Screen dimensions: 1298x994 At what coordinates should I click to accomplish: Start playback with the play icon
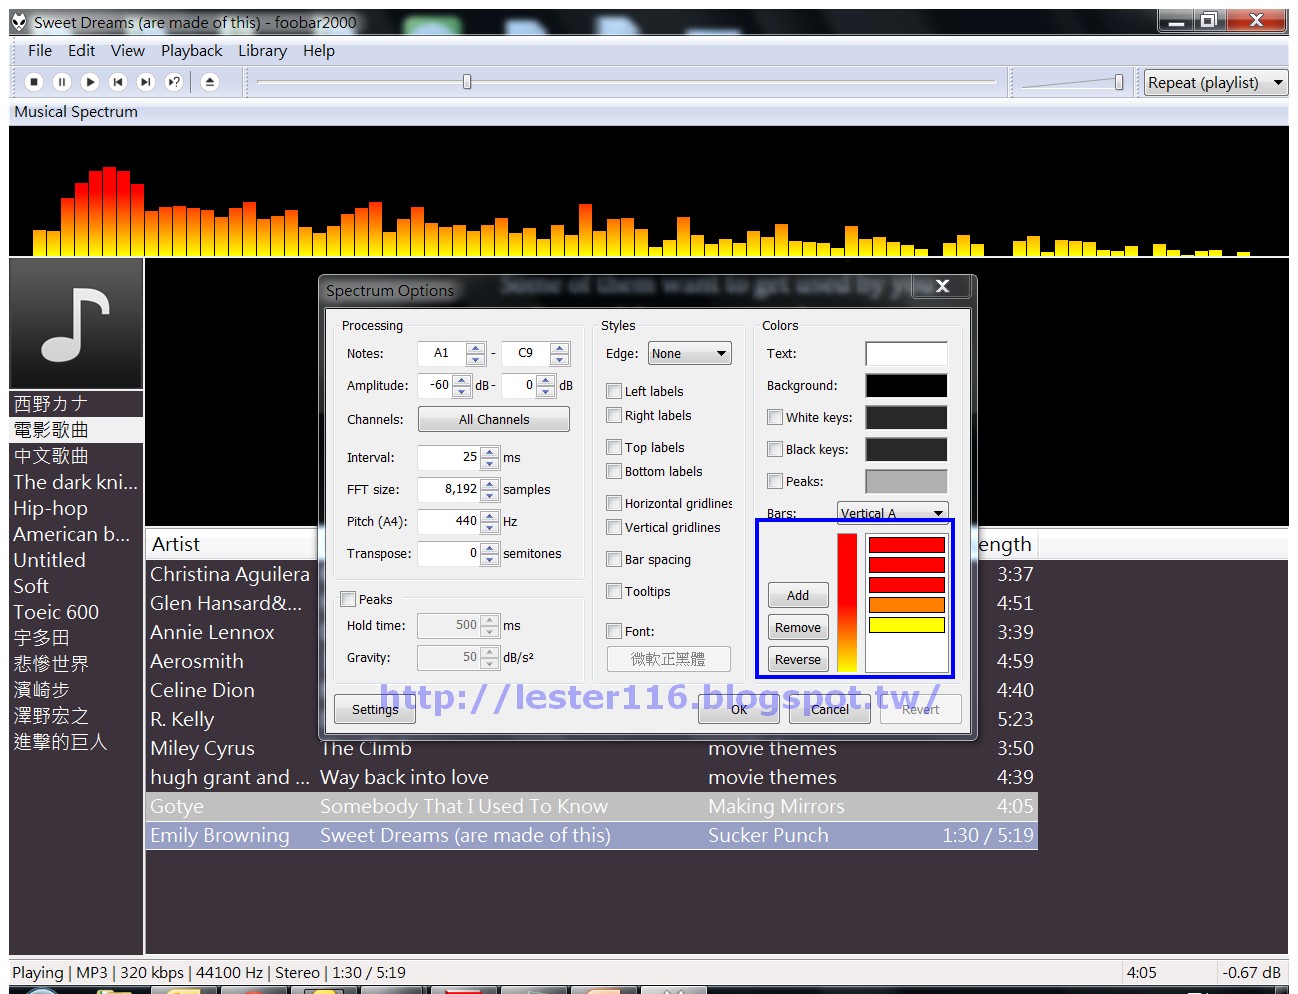pos(89,81)
